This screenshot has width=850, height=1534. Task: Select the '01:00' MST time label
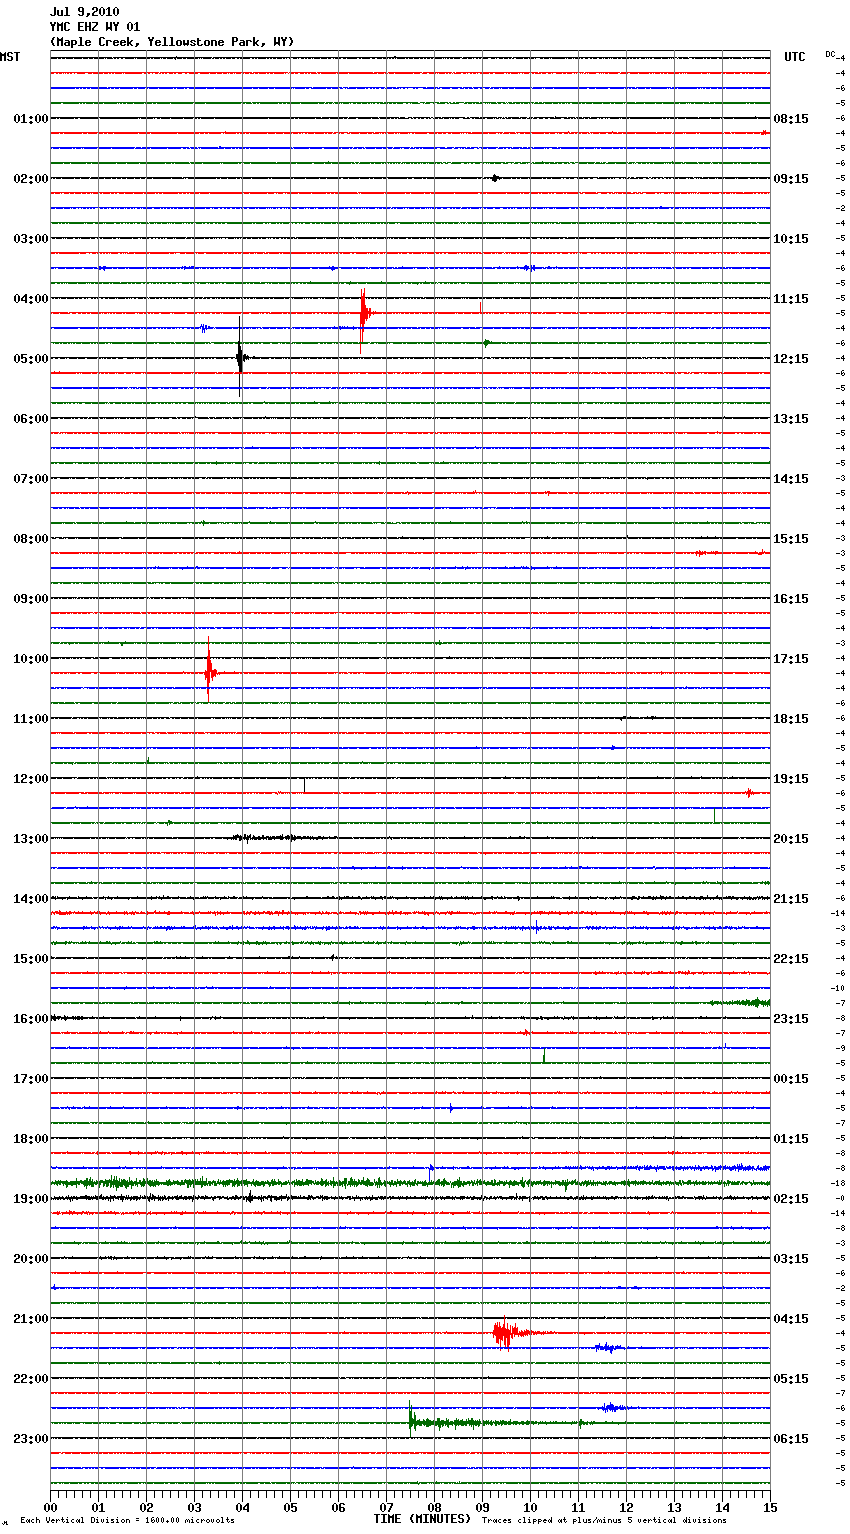point(31,119)
